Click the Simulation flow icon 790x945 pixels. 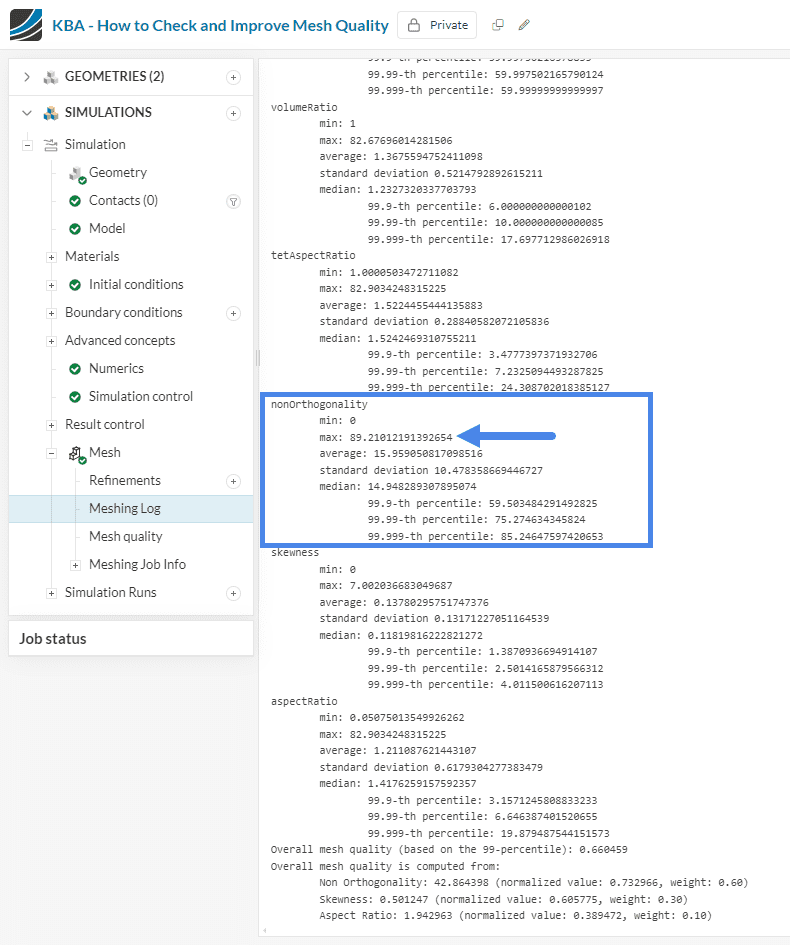(51, 145)
